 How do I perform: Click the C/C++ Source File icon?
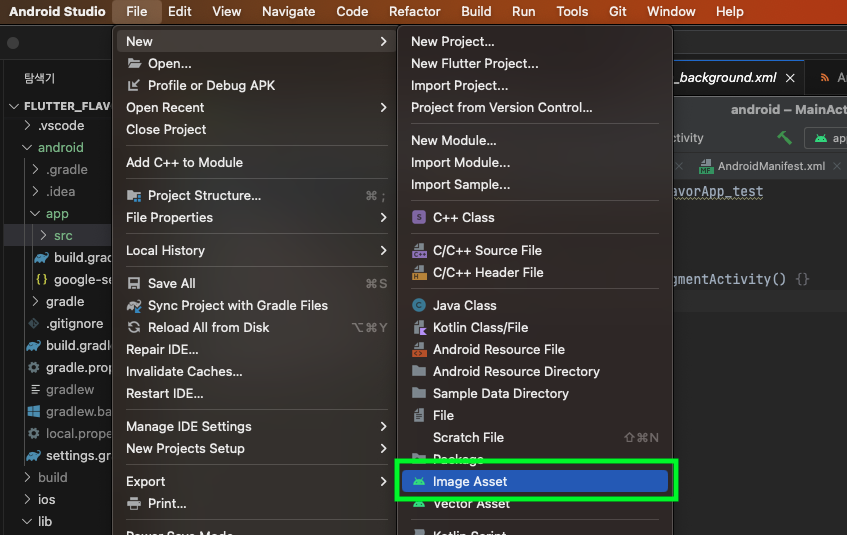(x=419, y=251)
